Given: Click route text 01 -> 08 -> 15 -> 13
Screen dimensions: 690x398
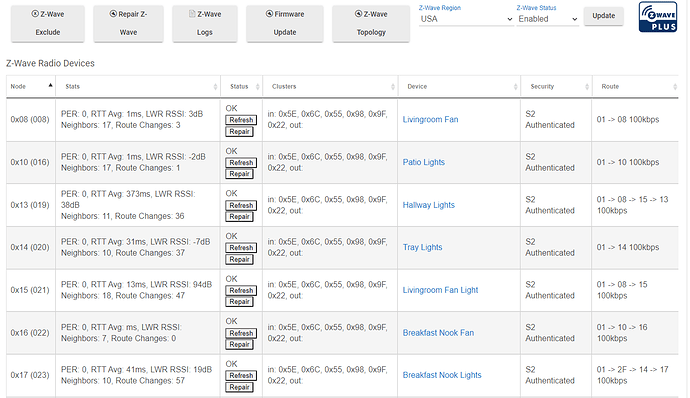Looking at the screenshot, I should (632, 199).
